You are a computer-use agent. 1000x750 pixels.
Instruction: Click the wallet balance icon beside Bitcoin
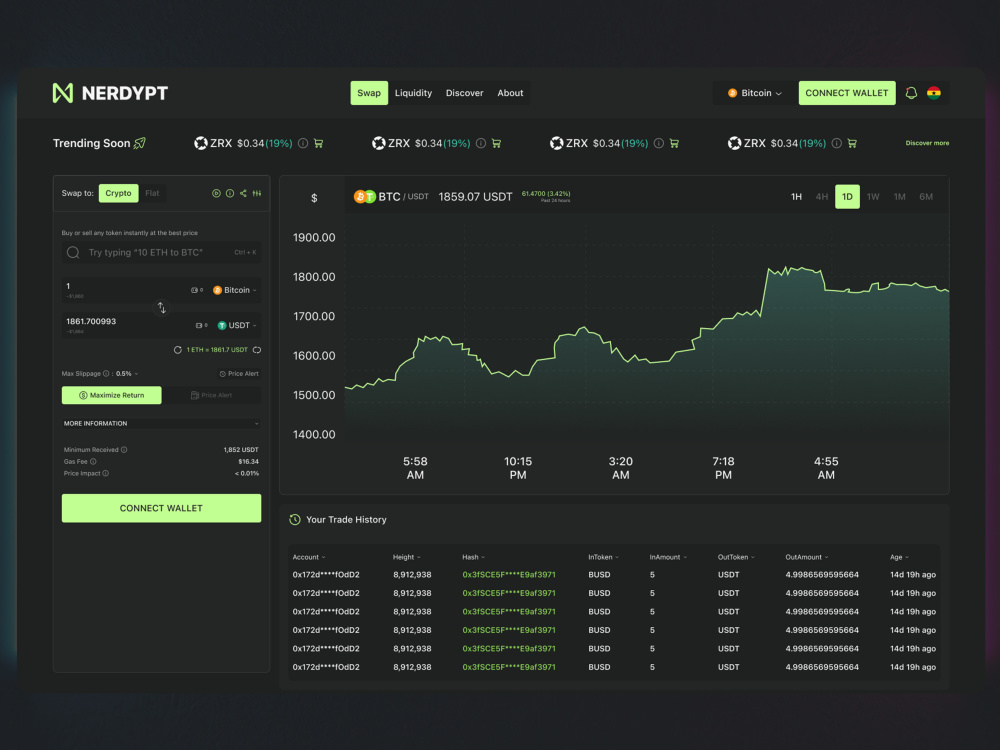195,290
